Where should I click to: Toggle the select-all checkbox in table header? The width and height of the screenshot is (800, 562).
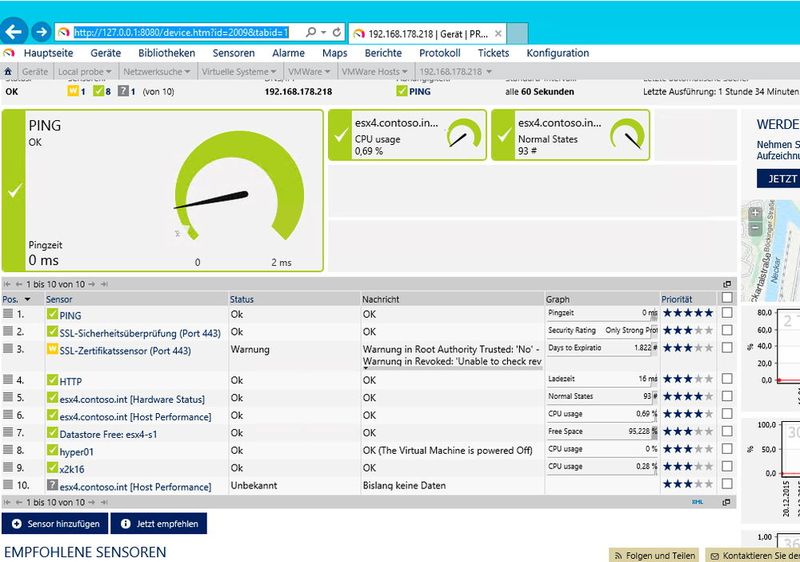727,298
